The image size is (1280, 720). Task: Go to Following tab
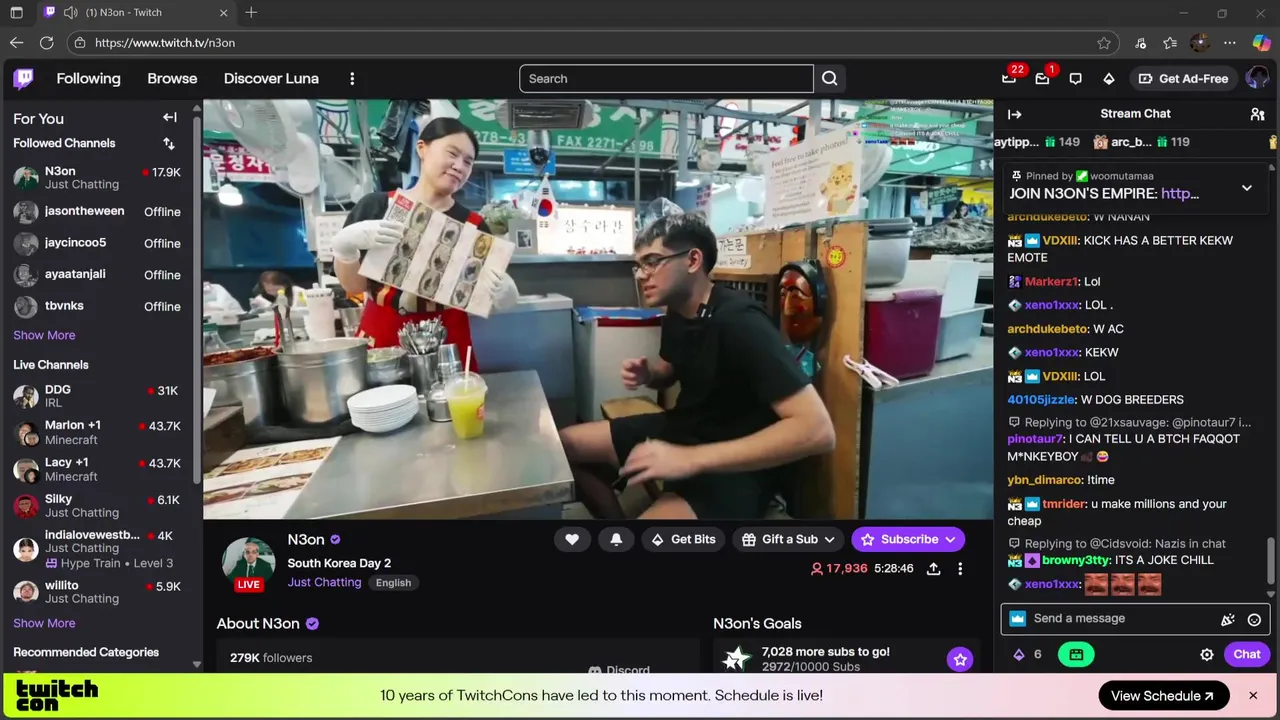pos(88,78)
